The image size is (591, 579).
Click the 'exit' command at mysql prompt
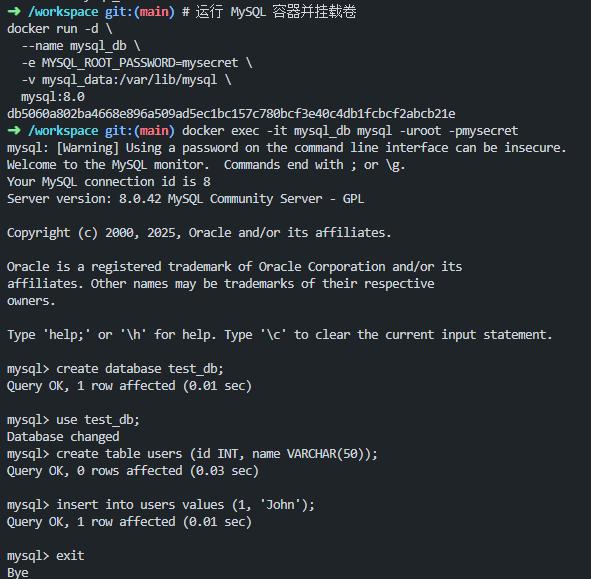point(70,556)
